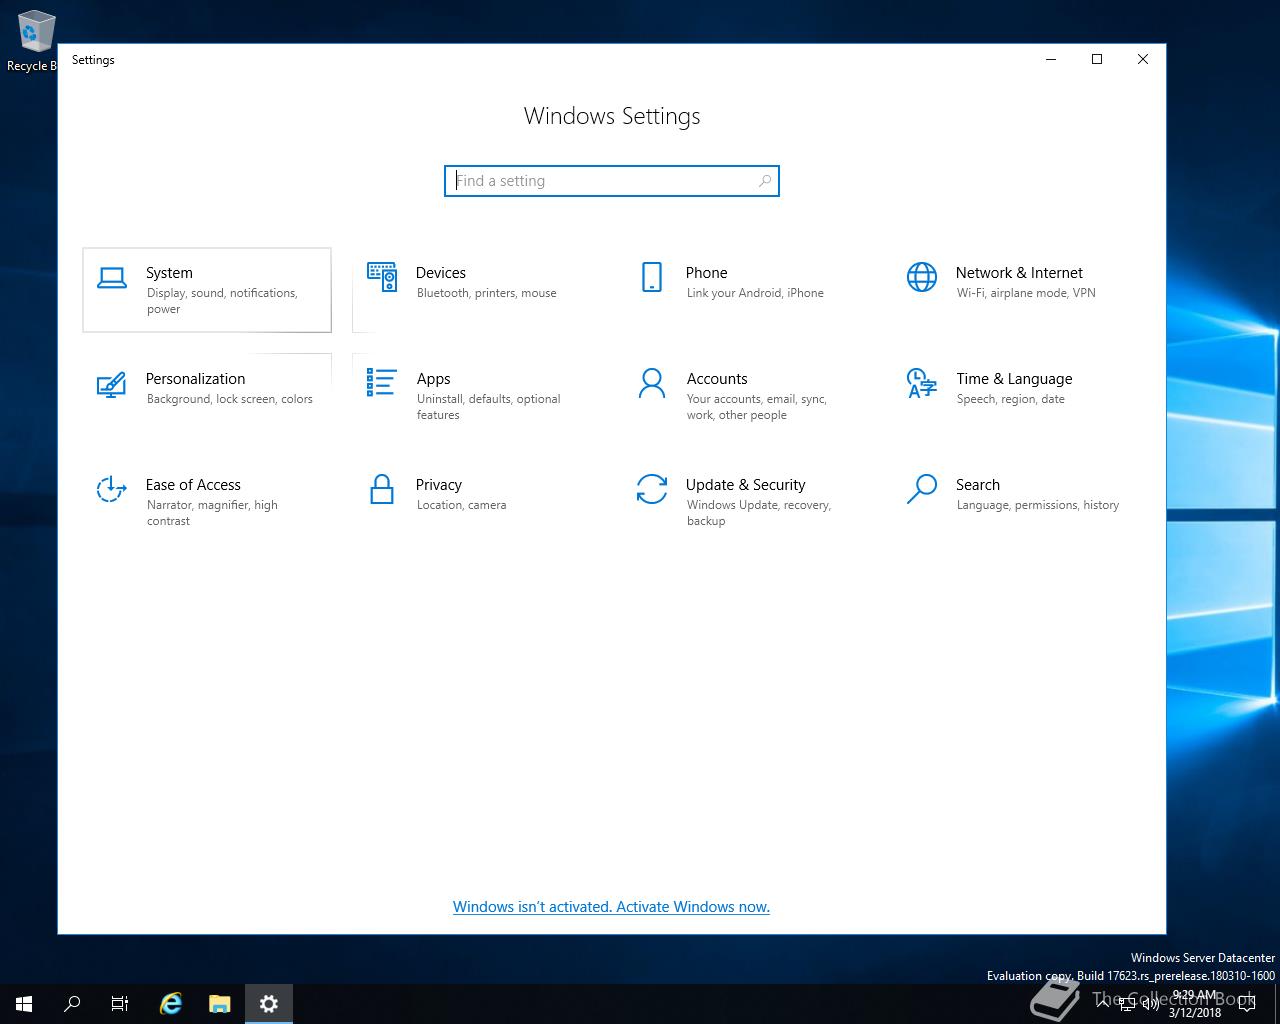The height and width of the screenshot is (1024, 1280).
Task: Open the Windows Start menu
Action: 24,1004
